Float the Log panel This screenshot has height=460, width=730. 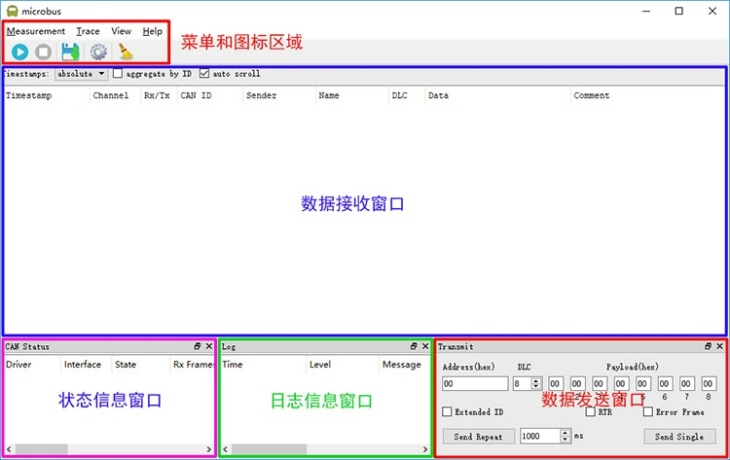click(413, 346)
